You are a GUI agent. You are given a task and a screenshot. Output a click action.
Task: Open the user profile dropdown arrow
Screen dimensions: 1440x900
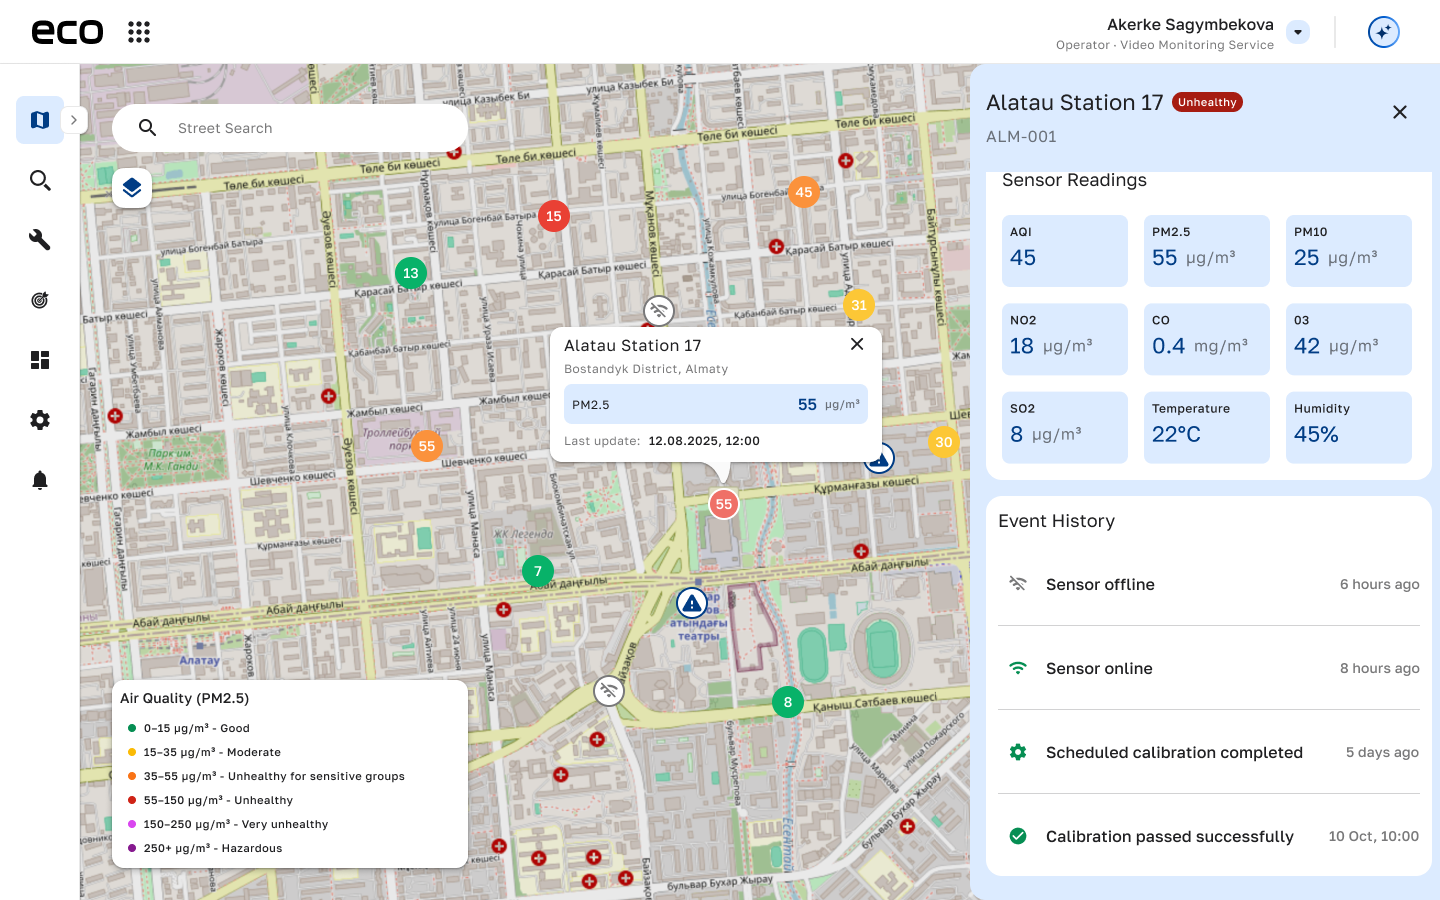click(x=1298, y=32)
